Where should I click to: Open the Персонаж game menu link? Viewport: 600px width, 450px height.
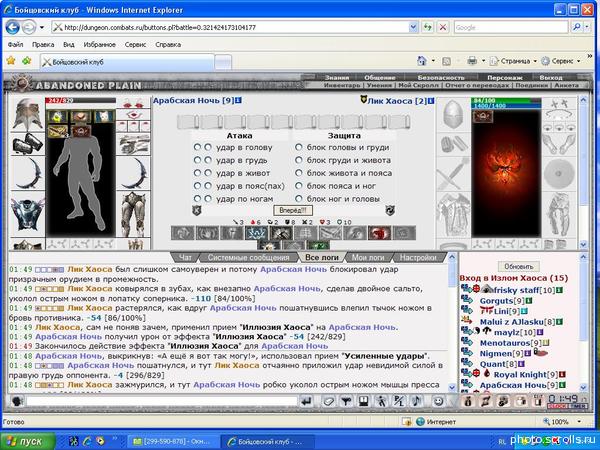tap(505, 77)
